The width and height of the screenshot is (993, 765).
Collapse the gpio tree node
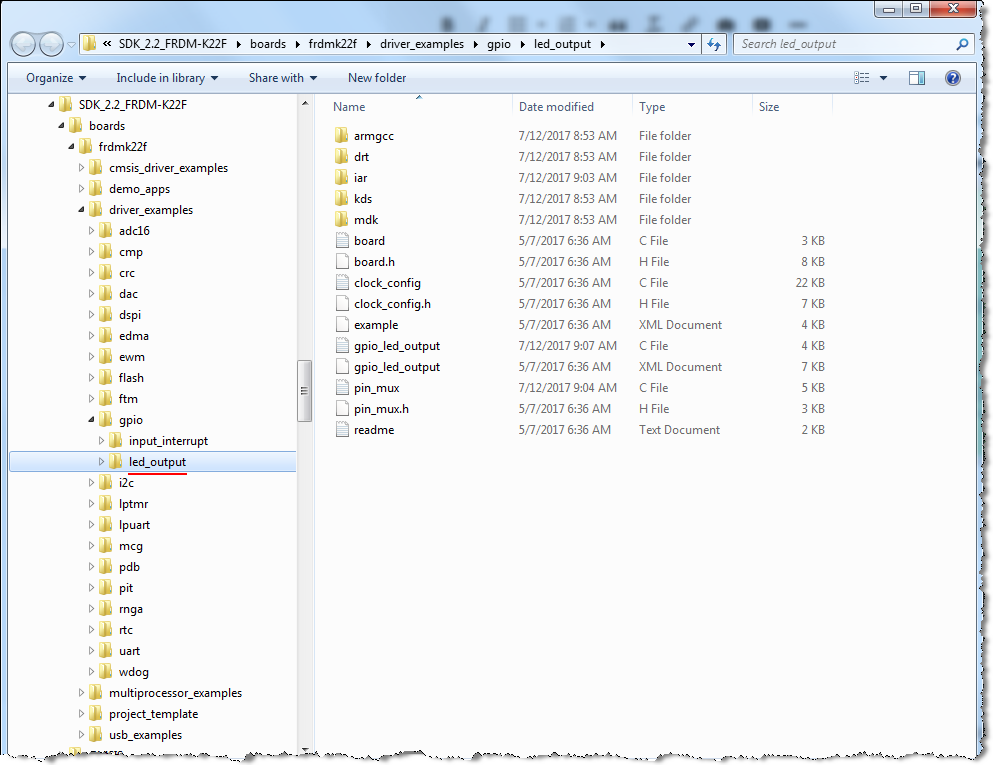[91, 419]
